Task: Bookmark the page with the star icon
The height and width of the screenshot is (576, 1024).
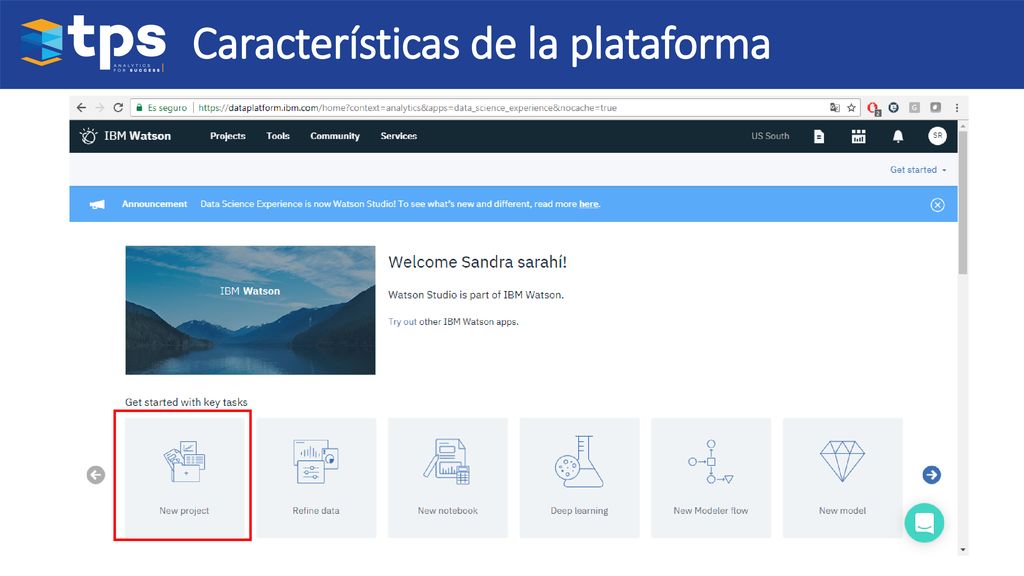Action: click(x=852, y=108)
